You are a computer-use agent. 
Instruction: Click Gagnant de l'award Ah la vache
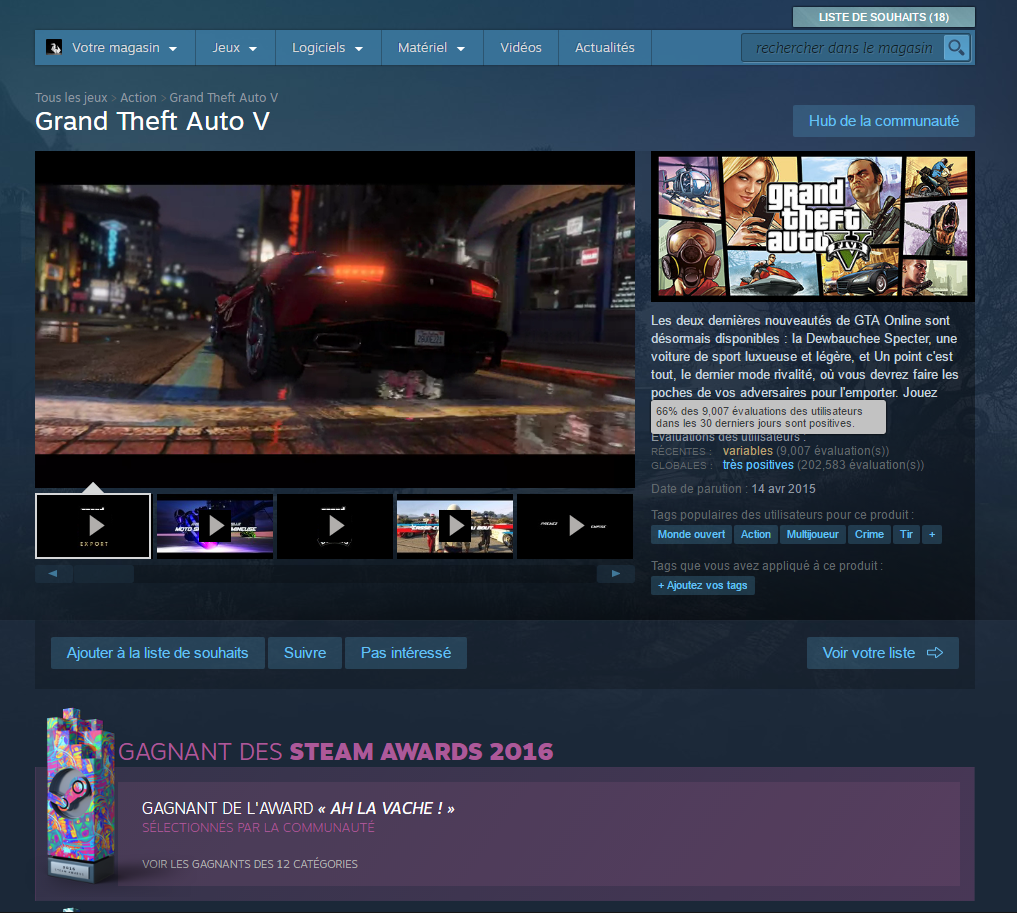pyautogui.click(x=298, y=808)
